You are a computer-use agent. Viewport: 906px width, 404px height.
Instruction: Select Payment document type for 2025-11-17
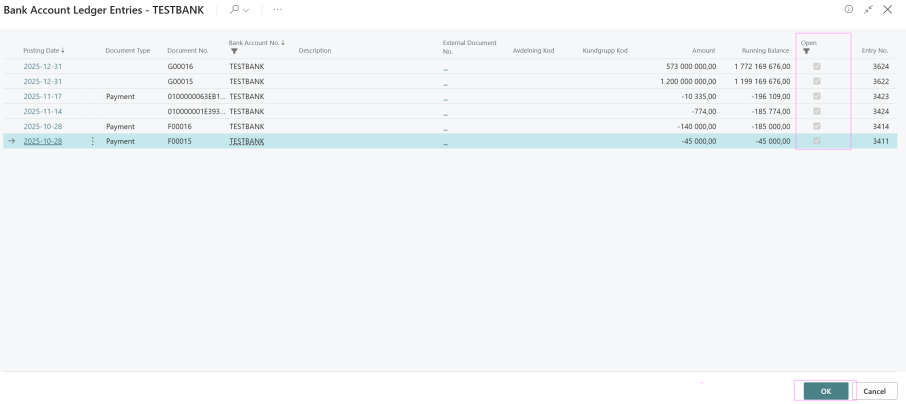[120, 97]
